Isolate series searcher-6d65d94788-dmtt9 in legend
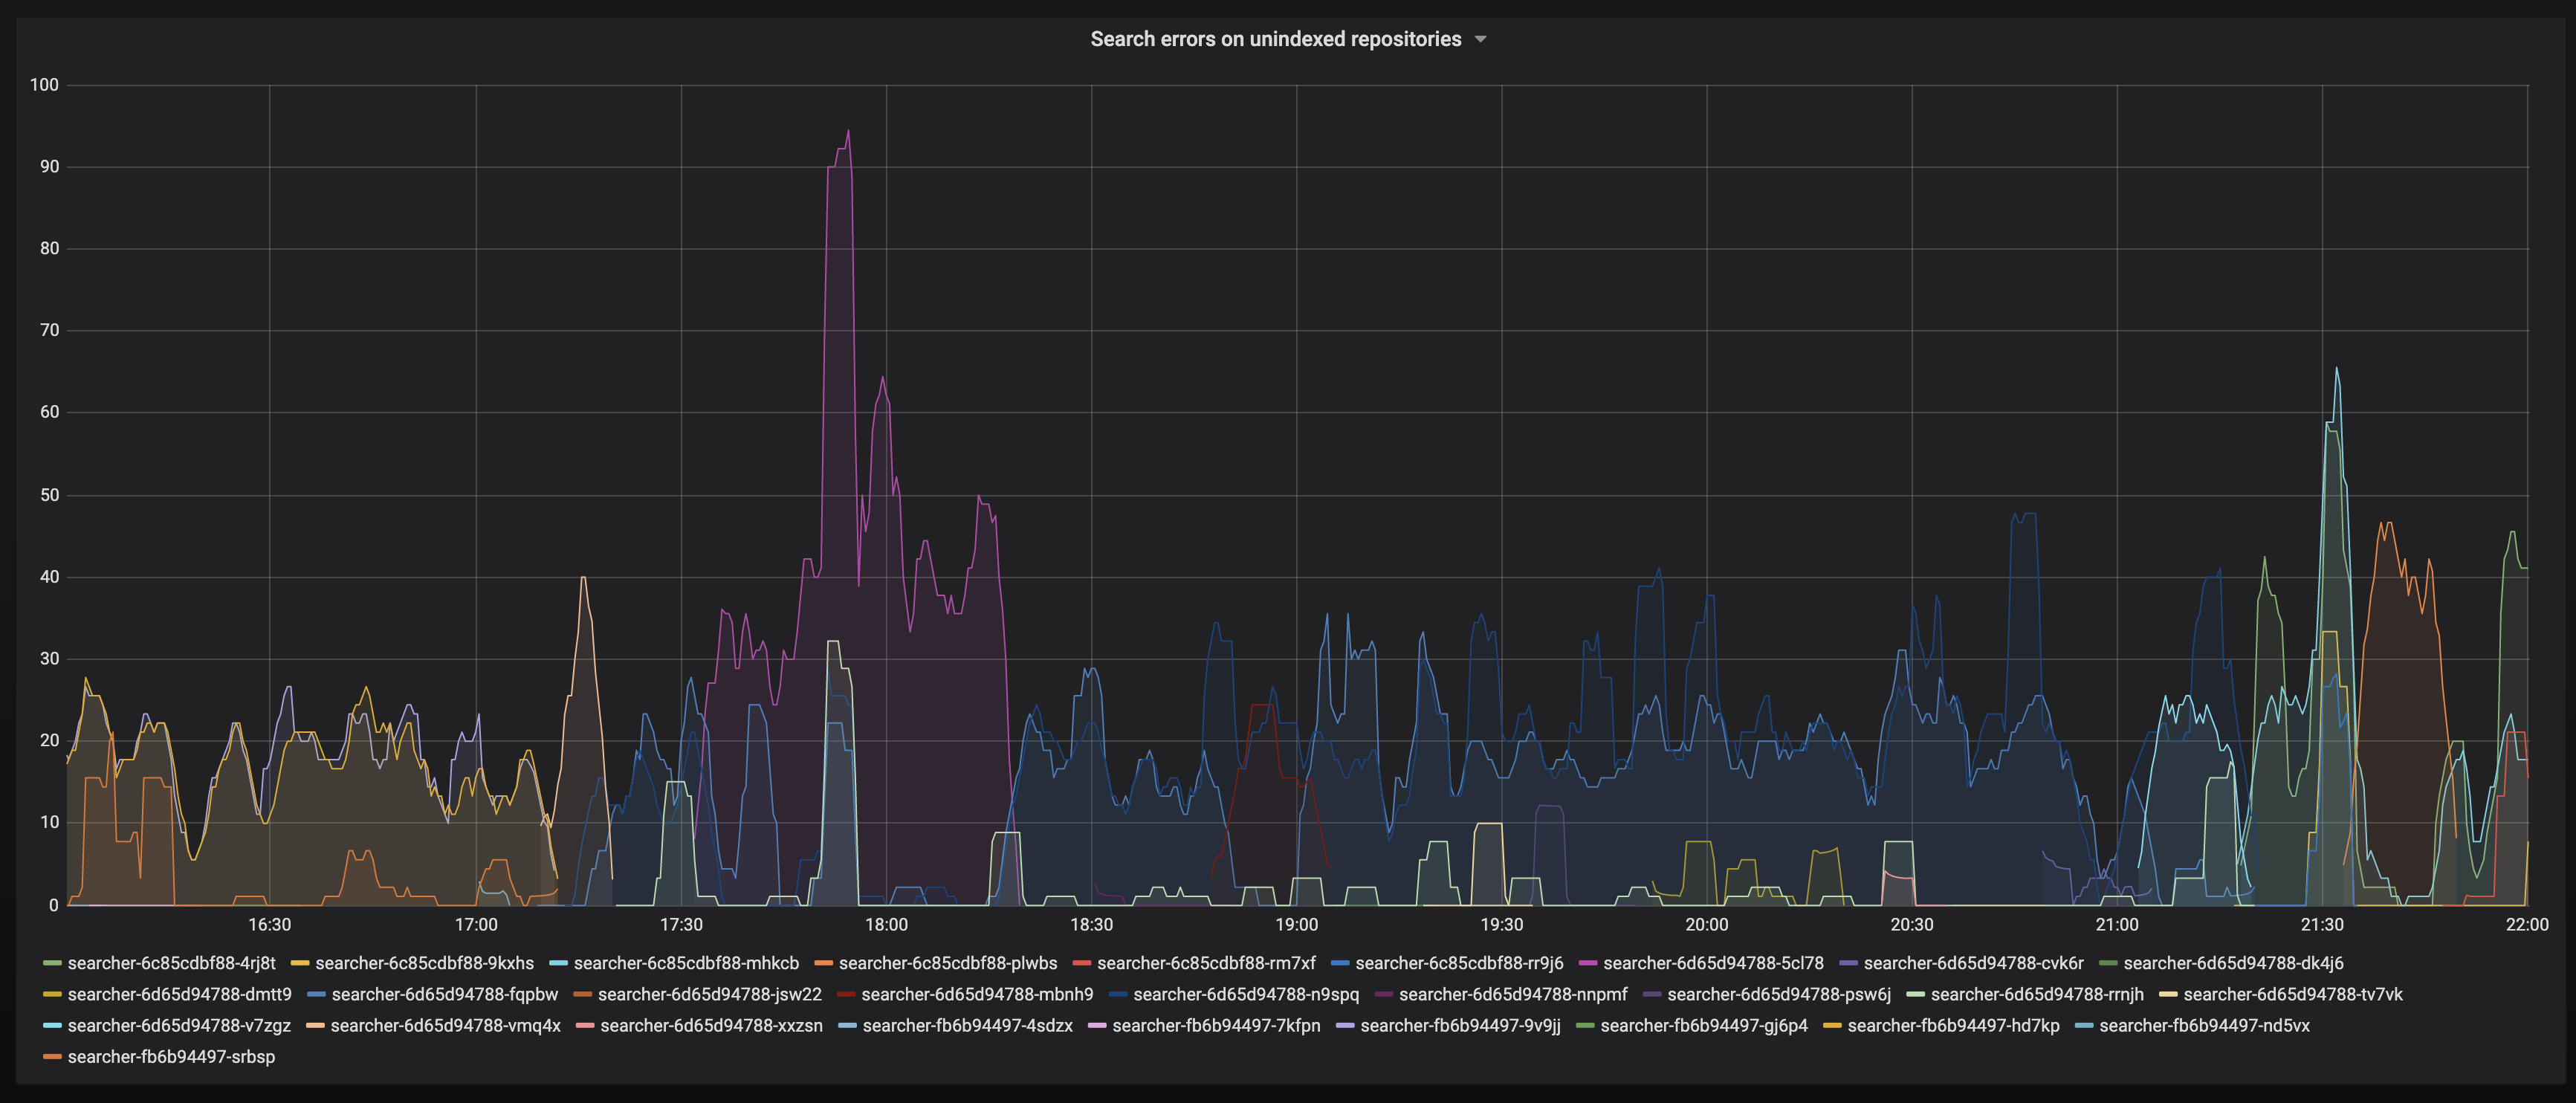The width and height of the screenshot is (2576, 1103). point(180,994)
